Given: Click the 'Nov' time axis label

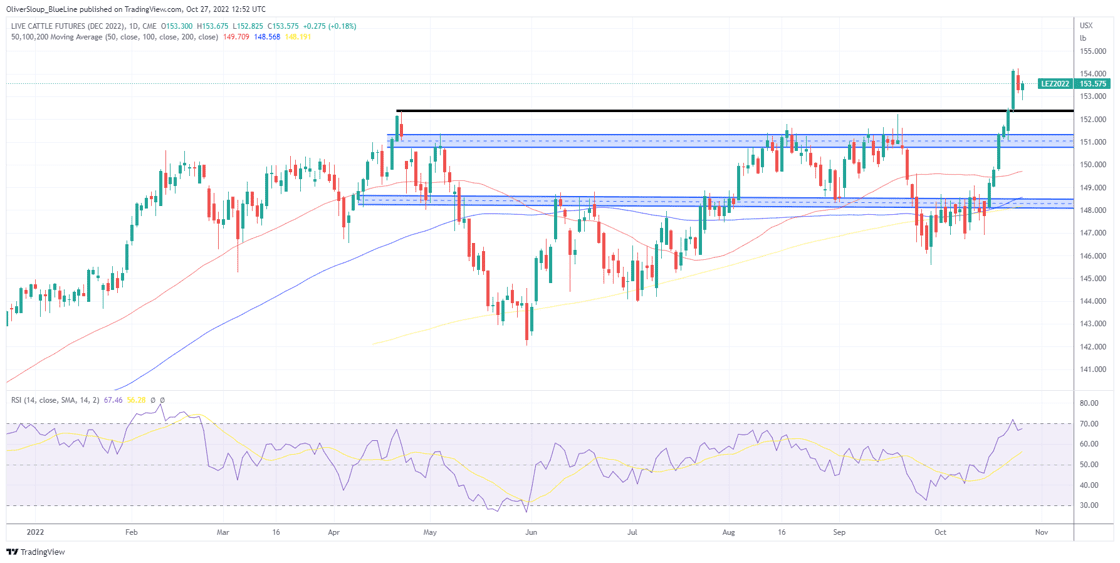Looking at the screenshot, I should (x=1041, y=533).
